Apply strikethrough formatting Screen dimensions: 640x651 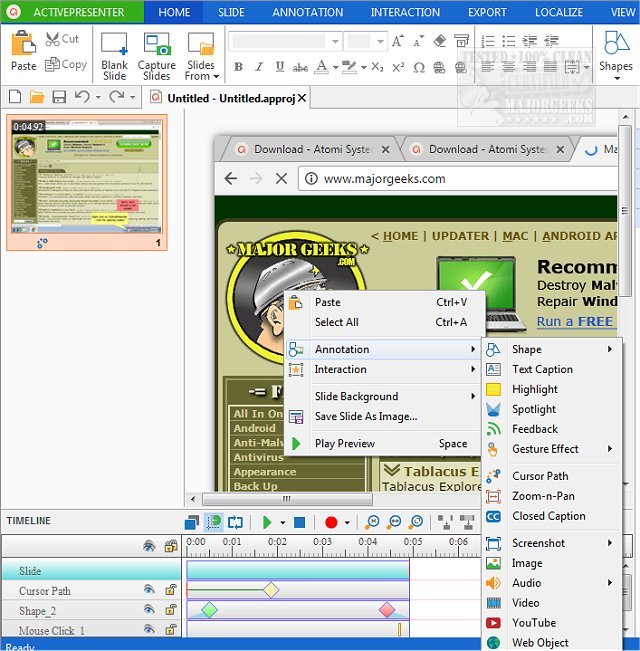[x=300, y=67]
